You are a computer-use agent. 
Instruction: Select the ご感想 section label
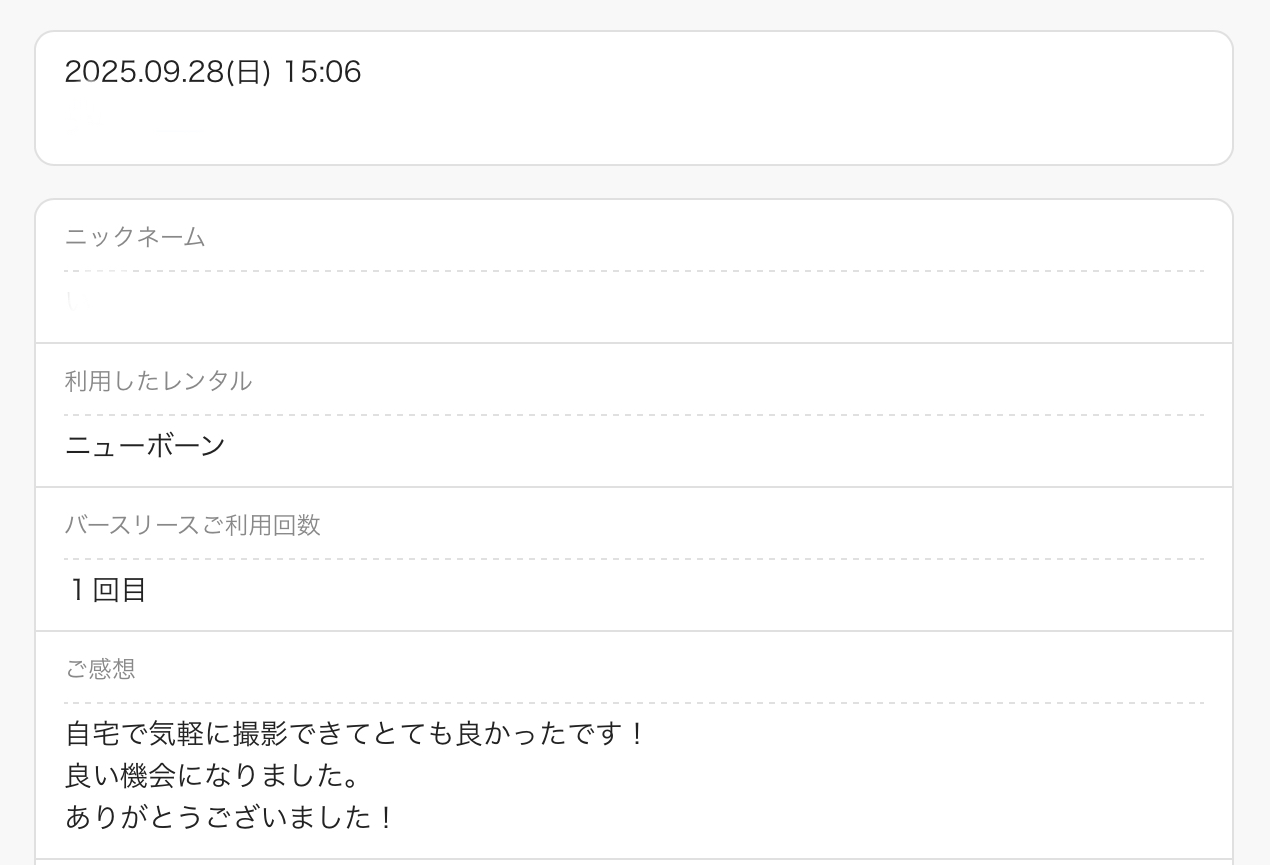pos(100,669)
